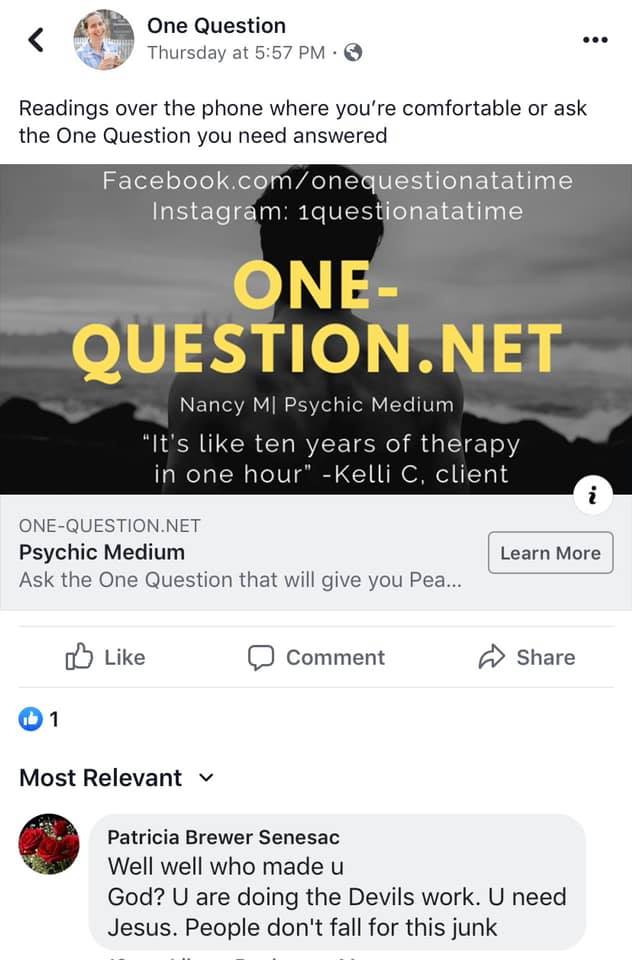Tap the public globe privacy icon
The height and width of the screenshot is (960, 632).
tap(353, 53)
